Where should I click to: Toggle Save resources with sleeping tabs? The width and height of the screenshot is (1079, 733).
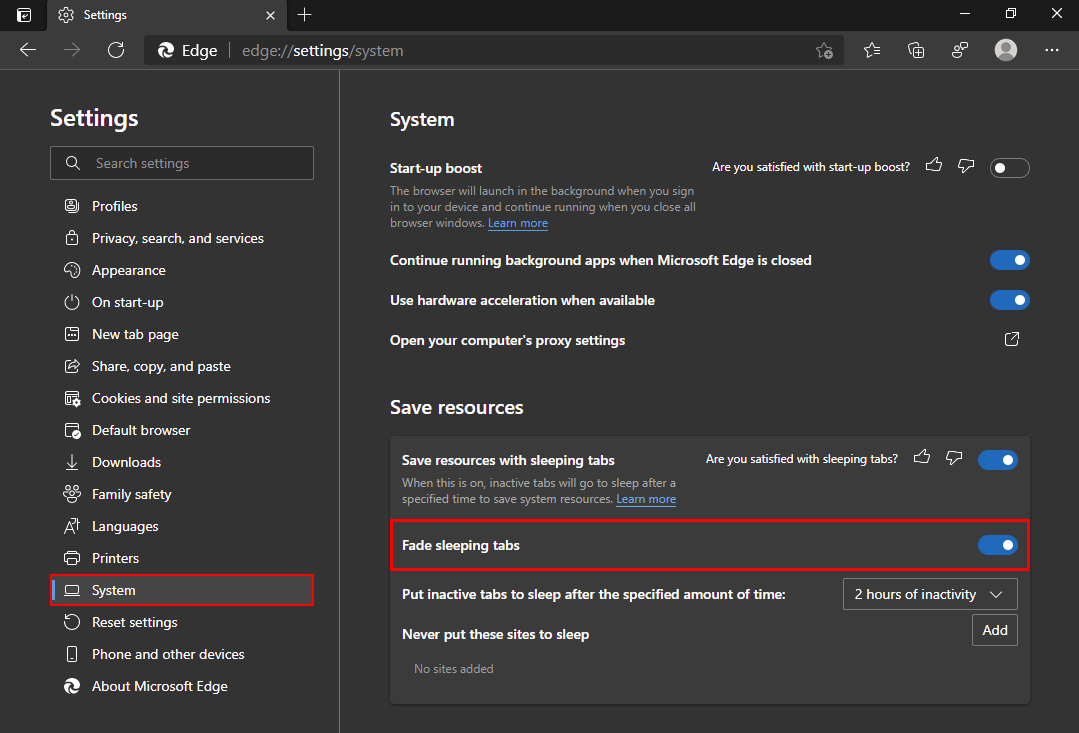click(x=998, y=460)
